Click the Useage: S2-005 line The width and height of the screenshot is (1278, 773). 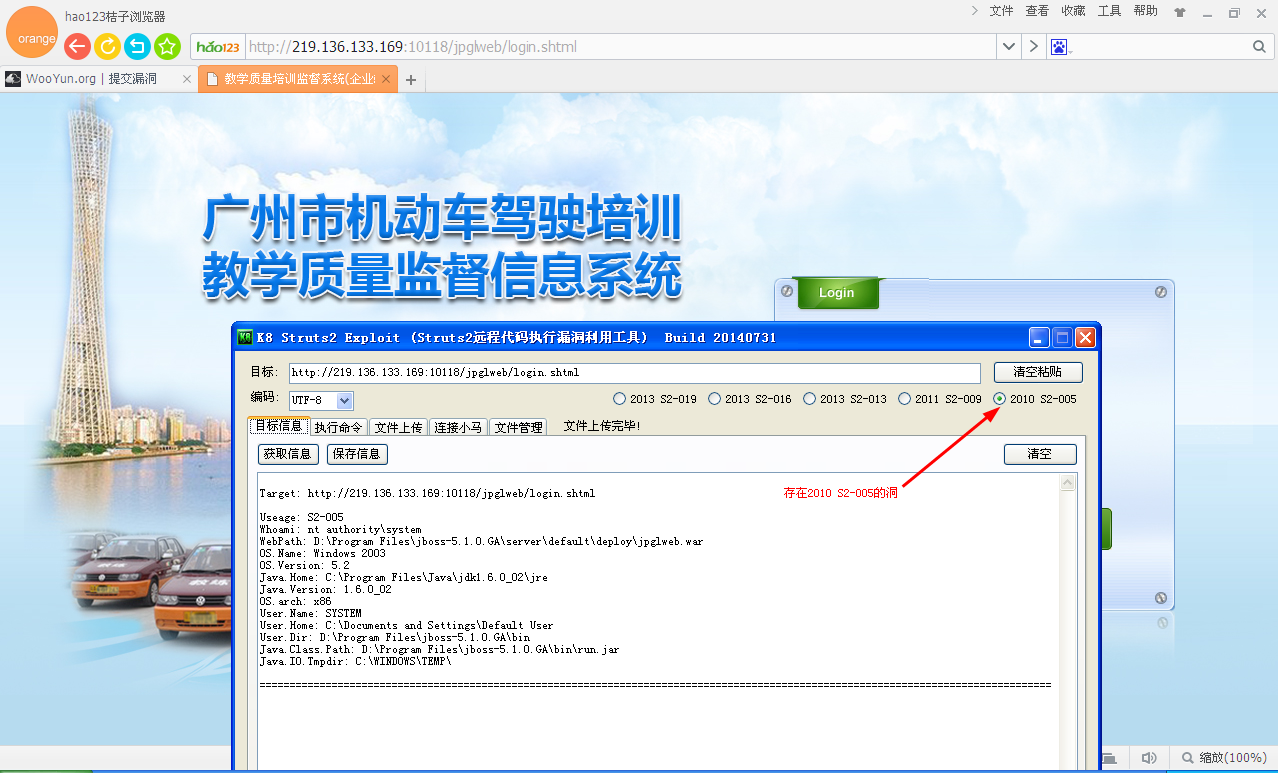[x=301, y=517]
